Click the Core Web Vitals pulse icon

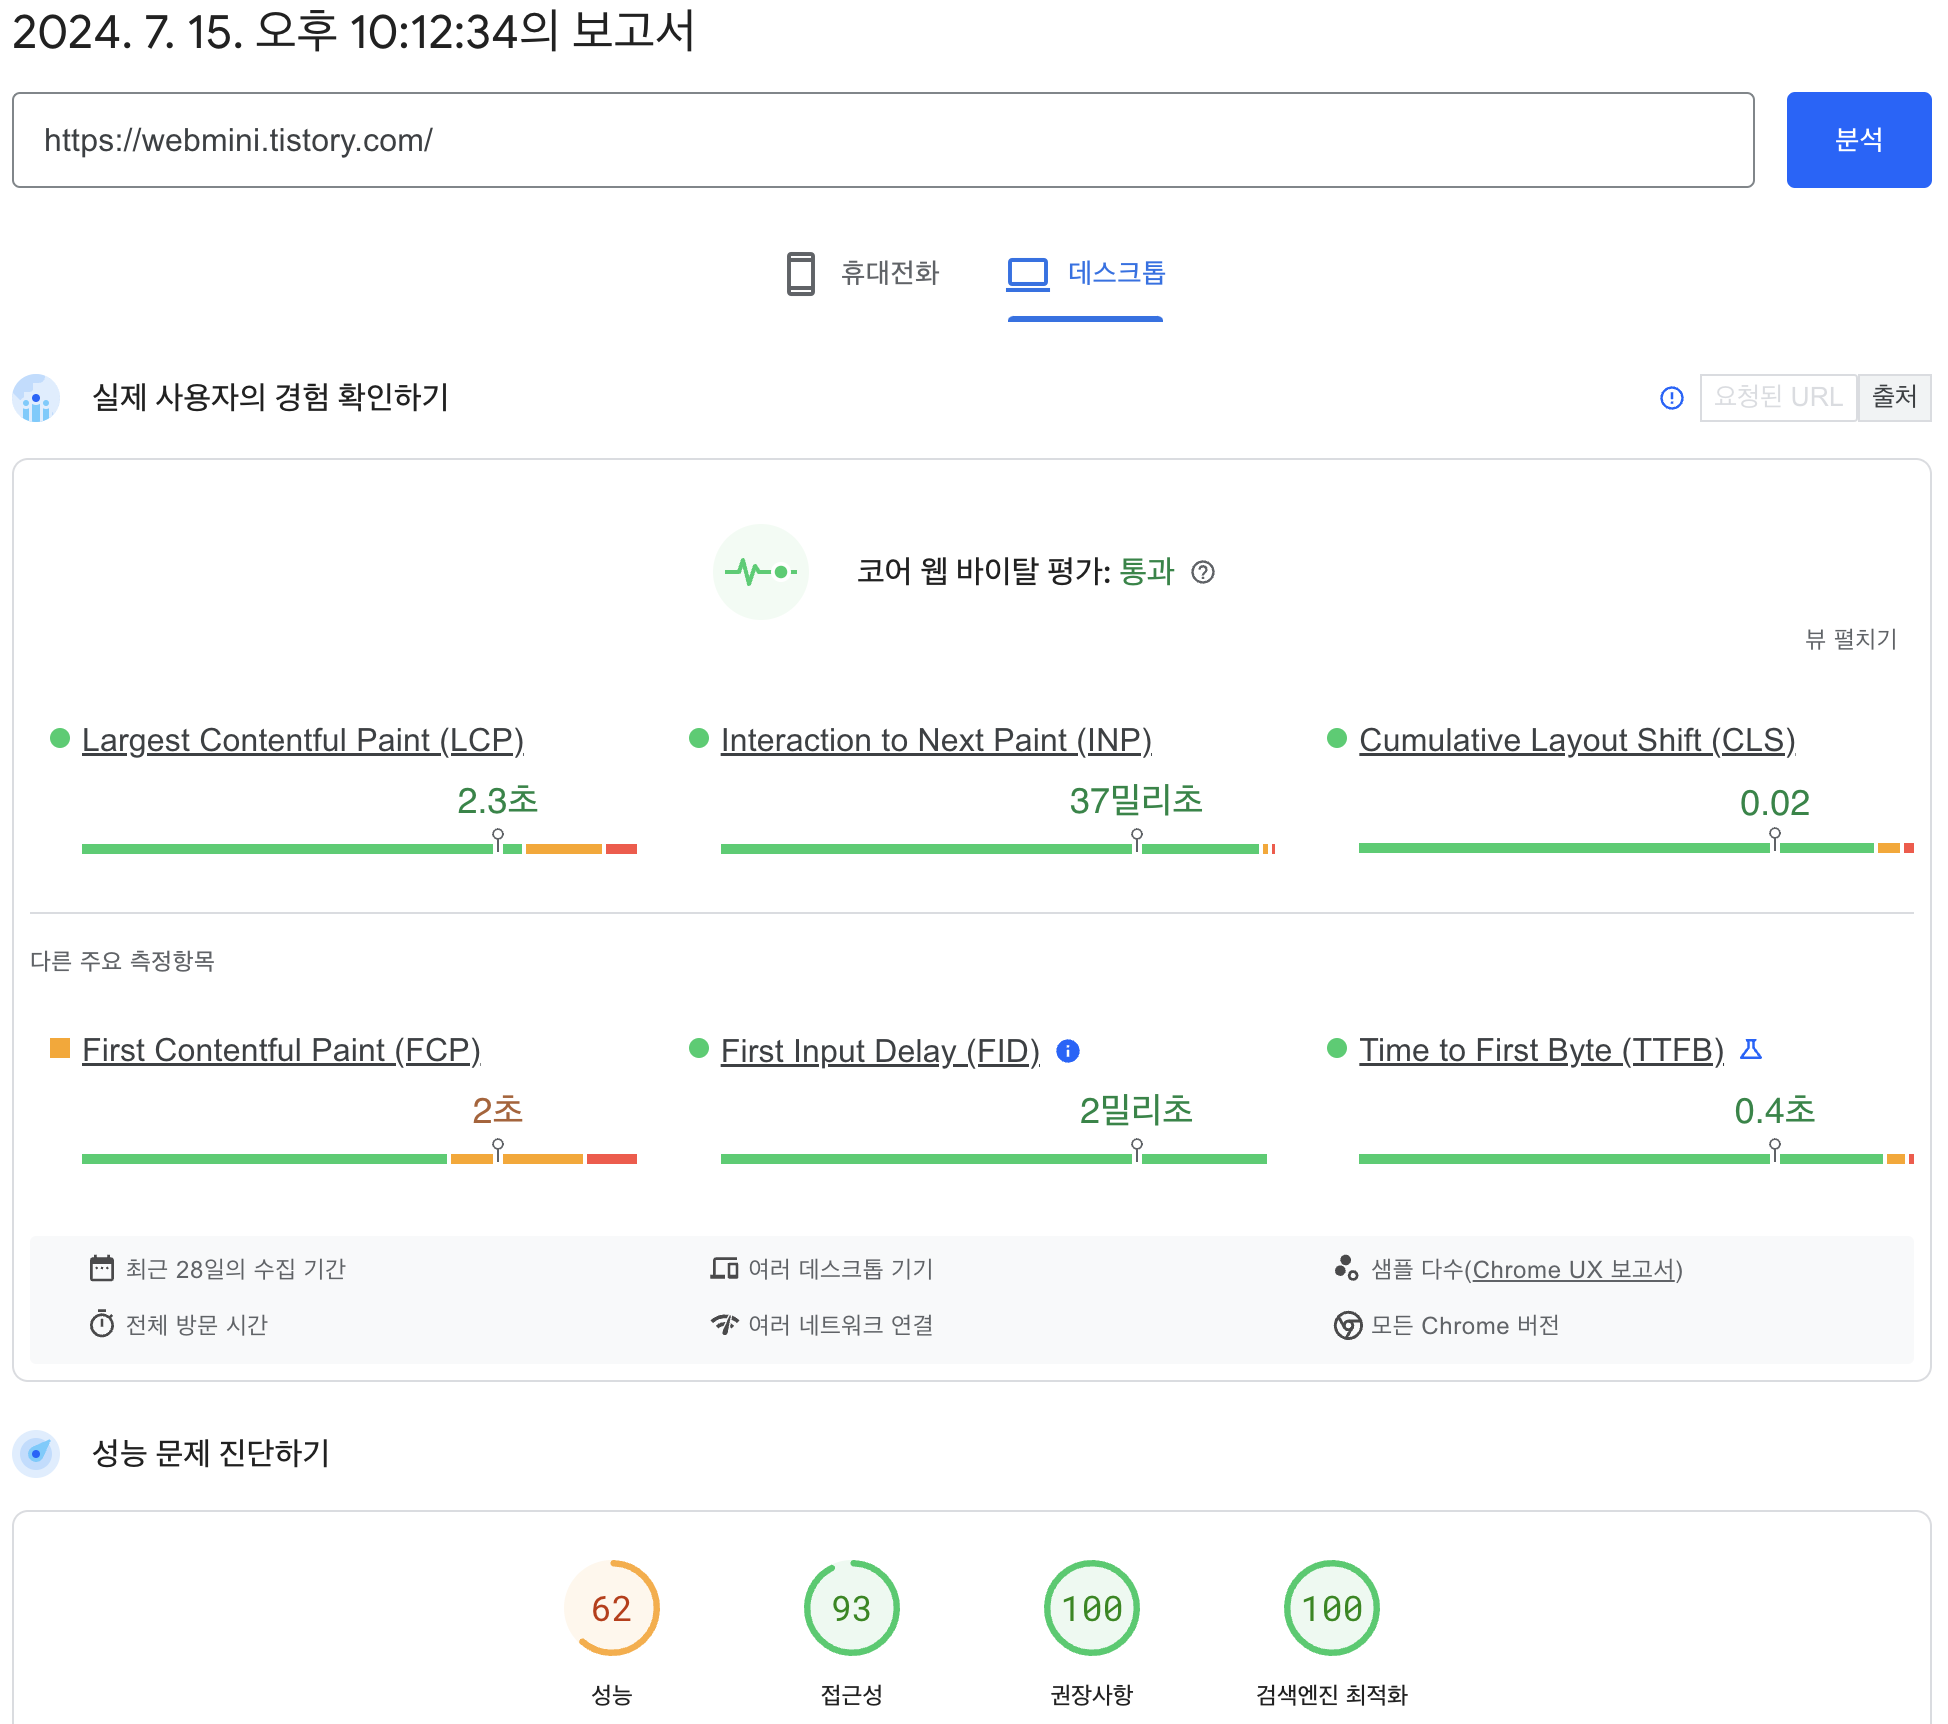pyautogui.click(x=760, y=572)
